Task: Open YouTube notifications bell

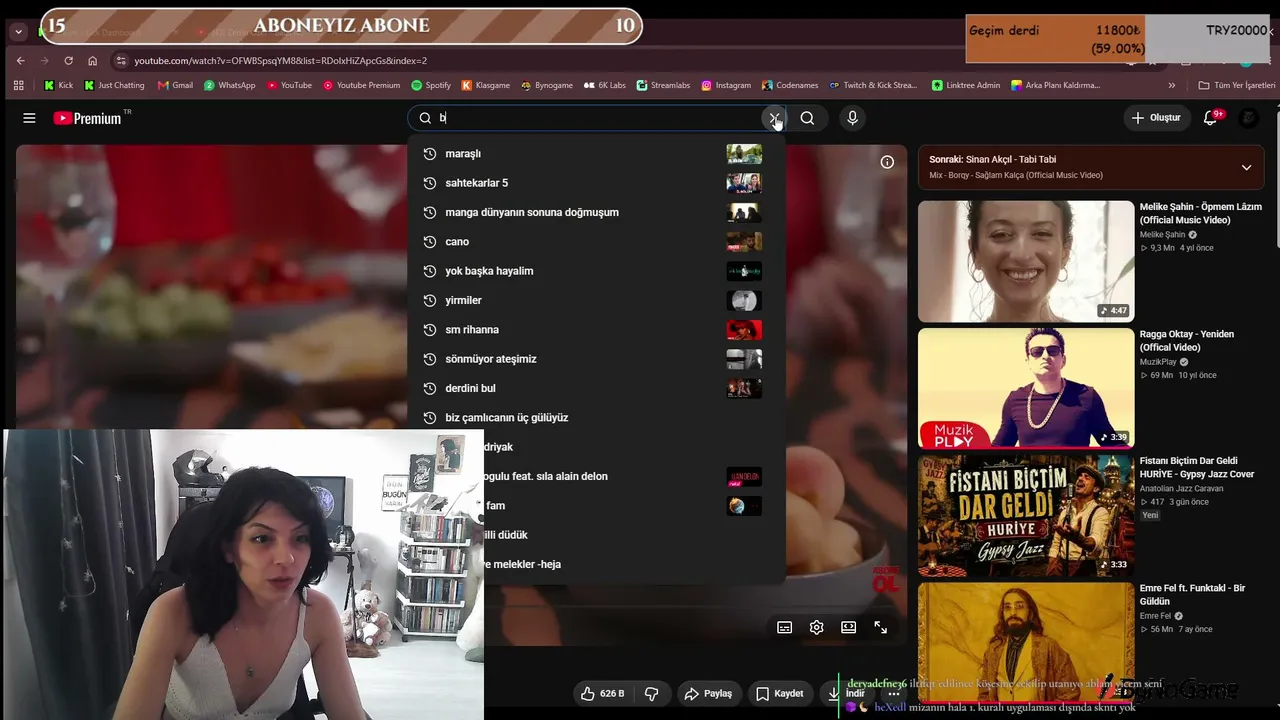Action: [x=1210, y=118]
